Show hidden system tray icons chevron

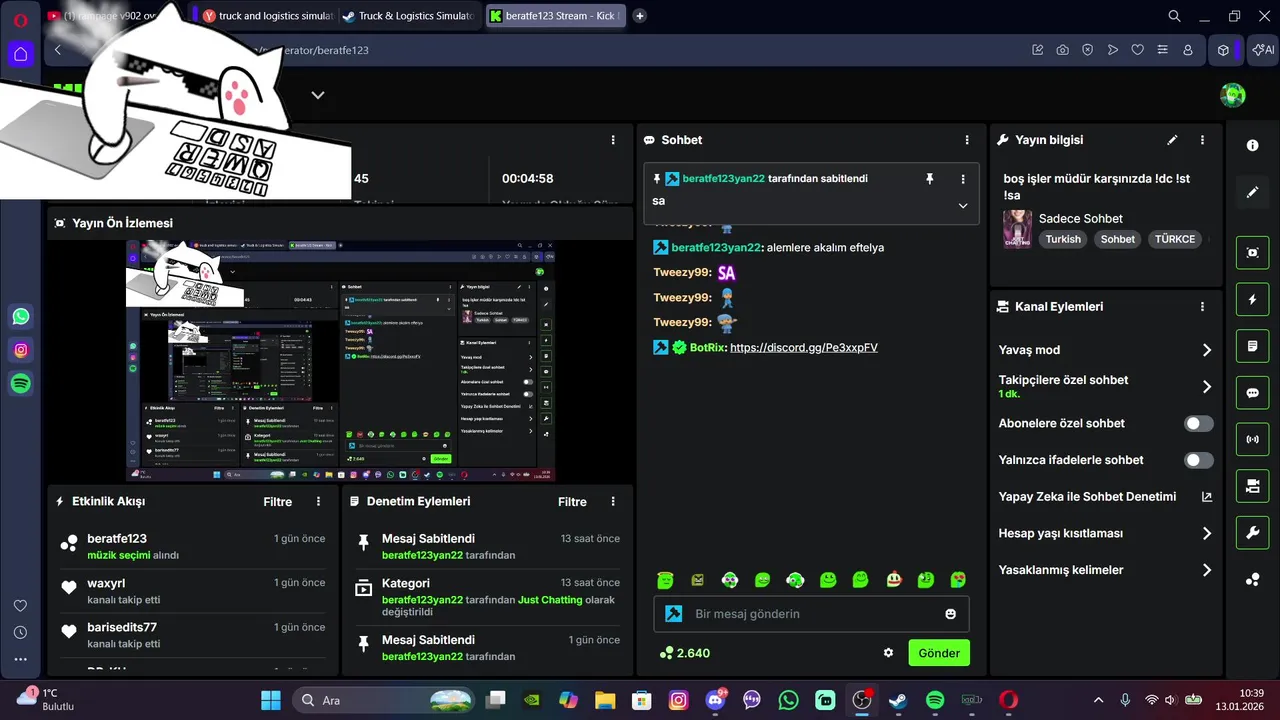coord(1099,700)
